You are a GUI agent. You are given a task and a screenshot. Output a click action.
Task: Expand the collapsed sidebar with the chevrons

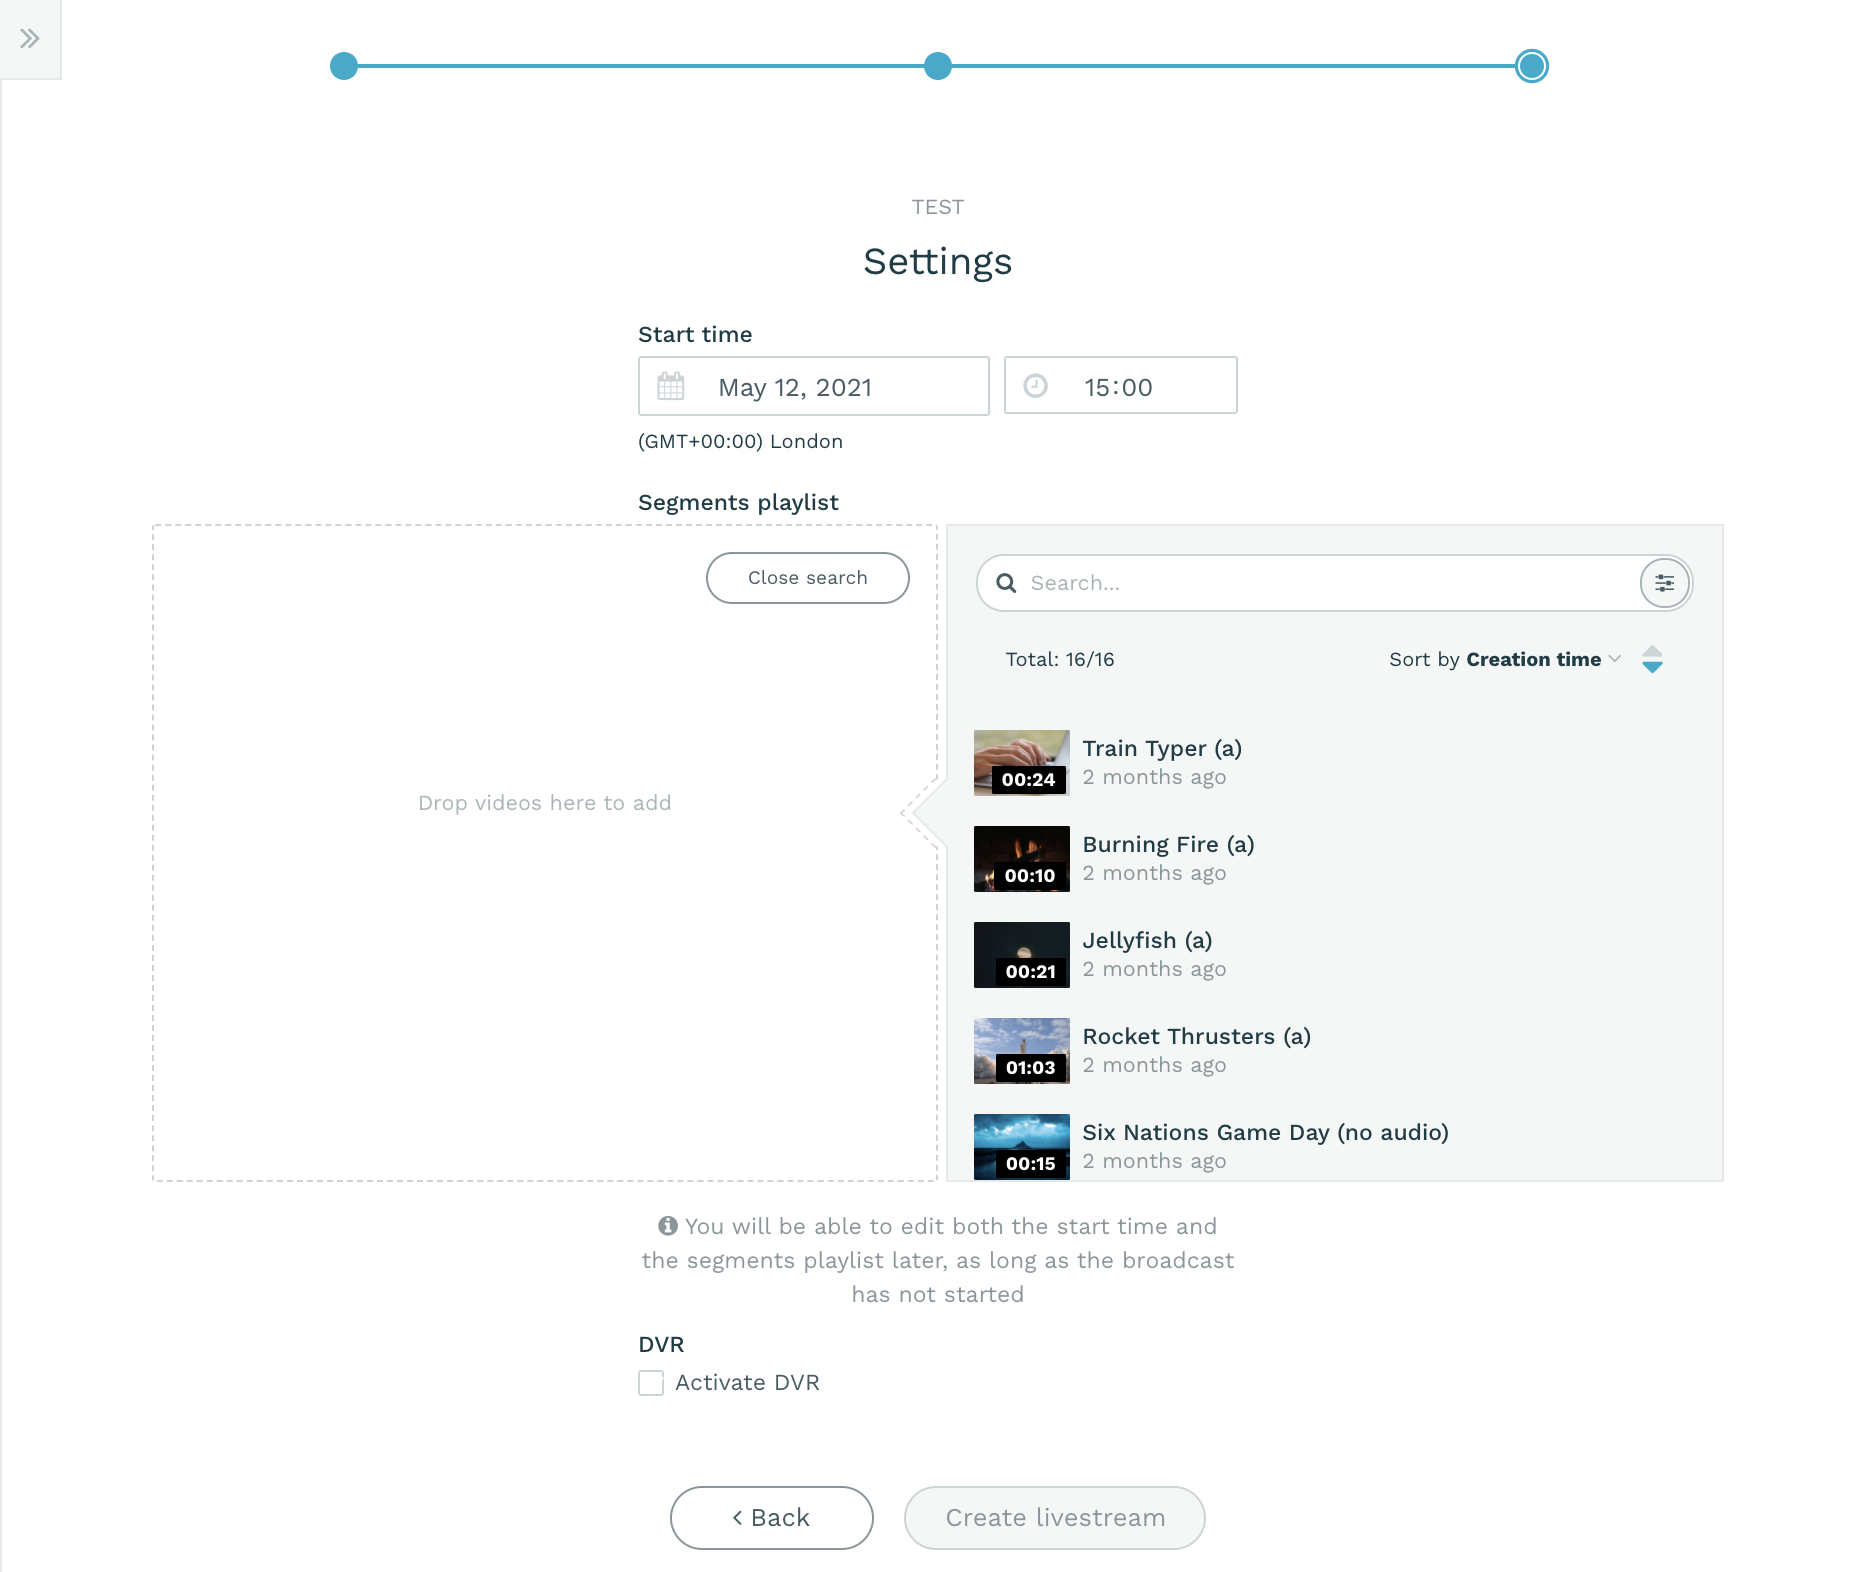(30, 36)
